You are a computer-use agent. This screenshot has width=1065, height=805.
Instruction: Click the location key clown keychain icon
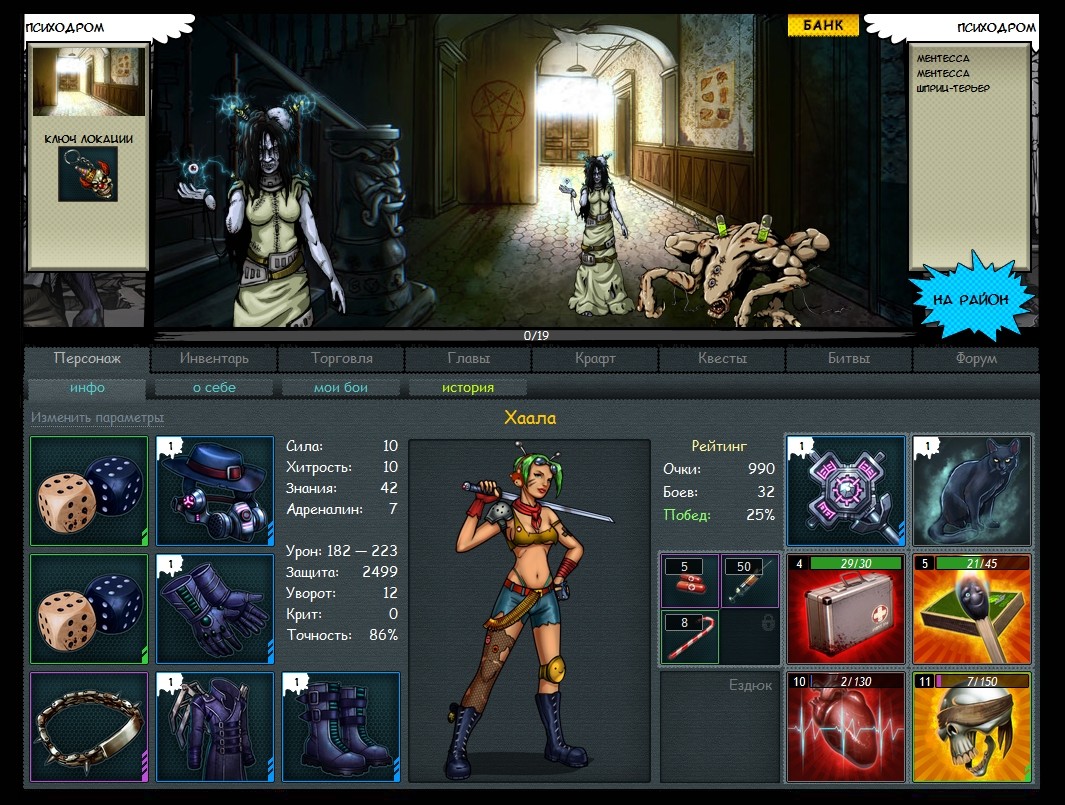point(88,174)
